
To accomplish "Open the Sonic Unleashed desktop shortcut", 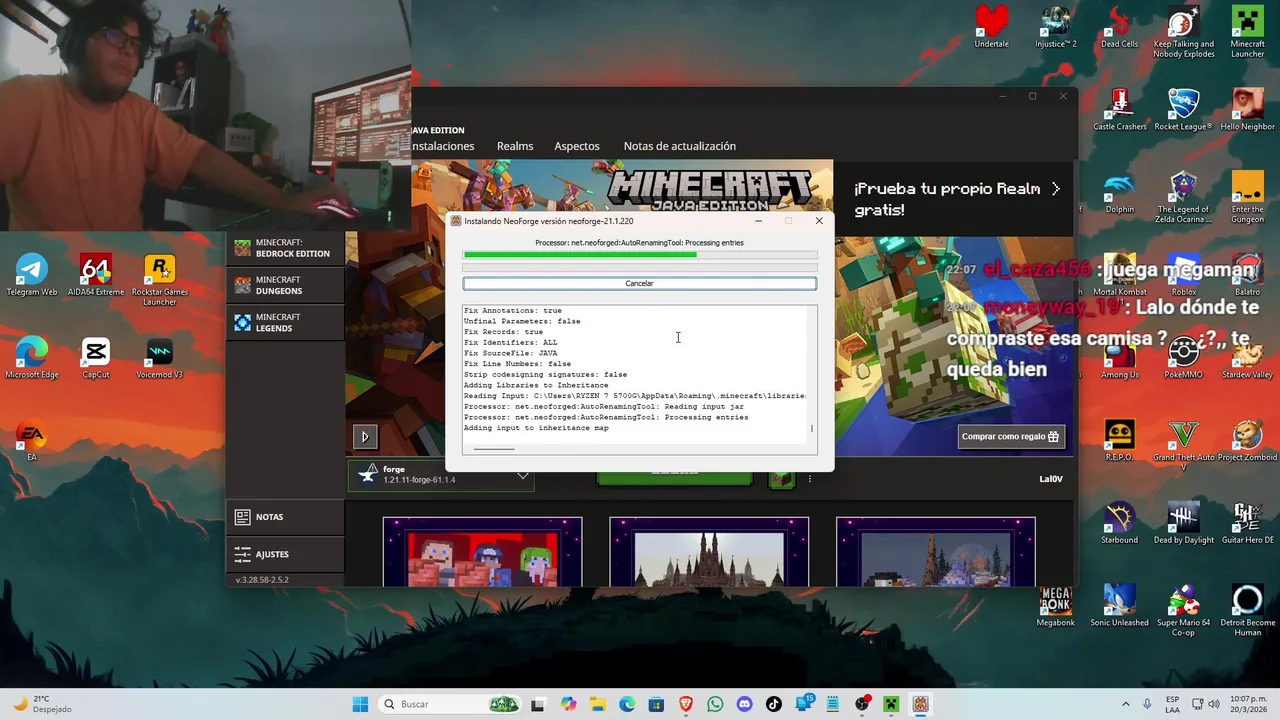I will click(x=1119, y=607).
